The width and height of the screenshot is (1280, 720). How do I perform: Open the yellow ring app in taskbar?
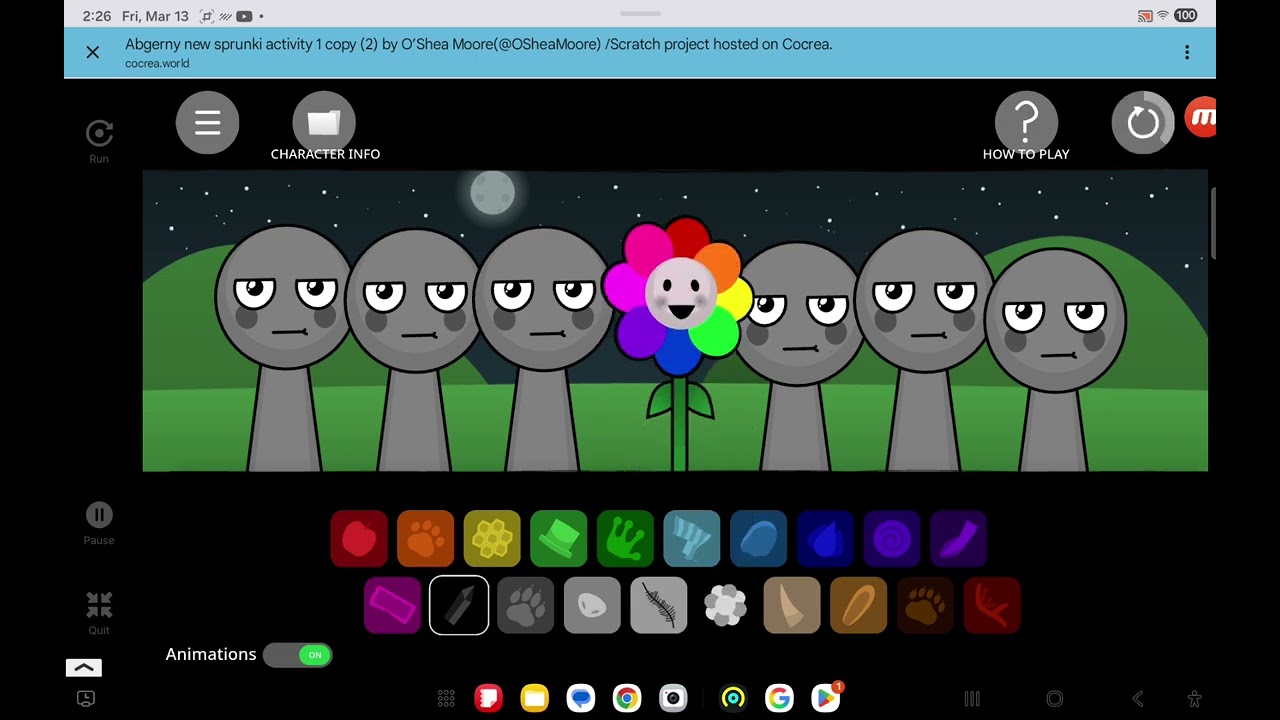pyautogui.click(x=733, y=698)
